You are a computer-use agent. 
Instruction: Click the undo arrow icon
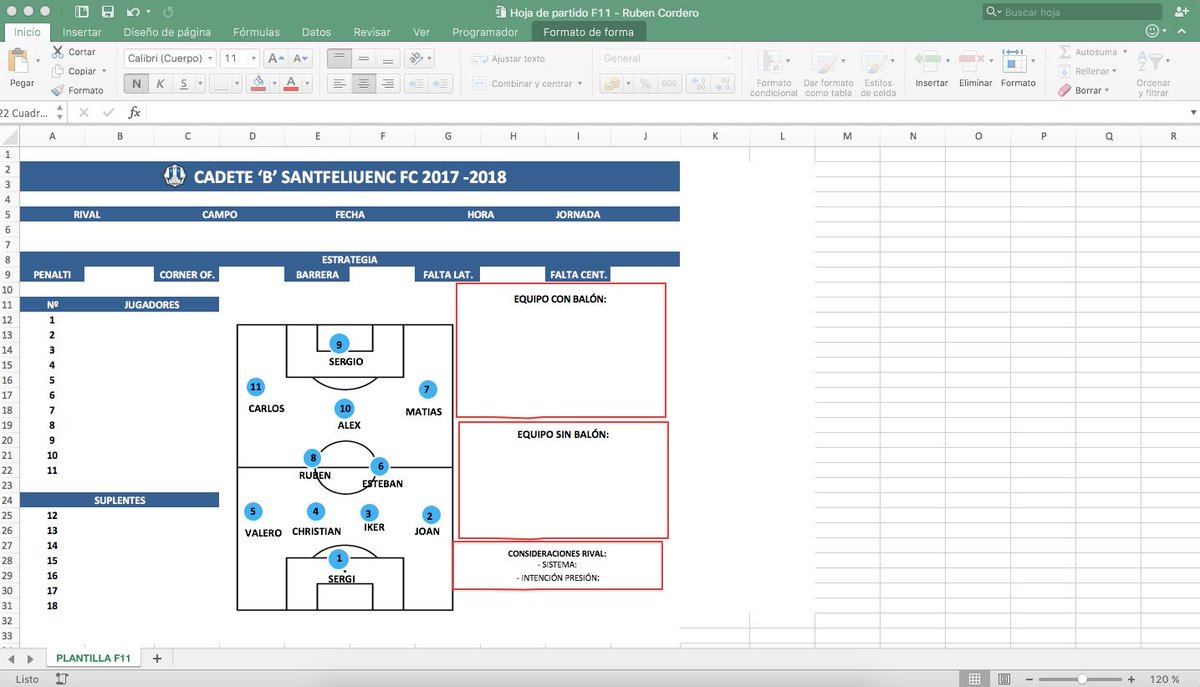click(x=132, y=13)
